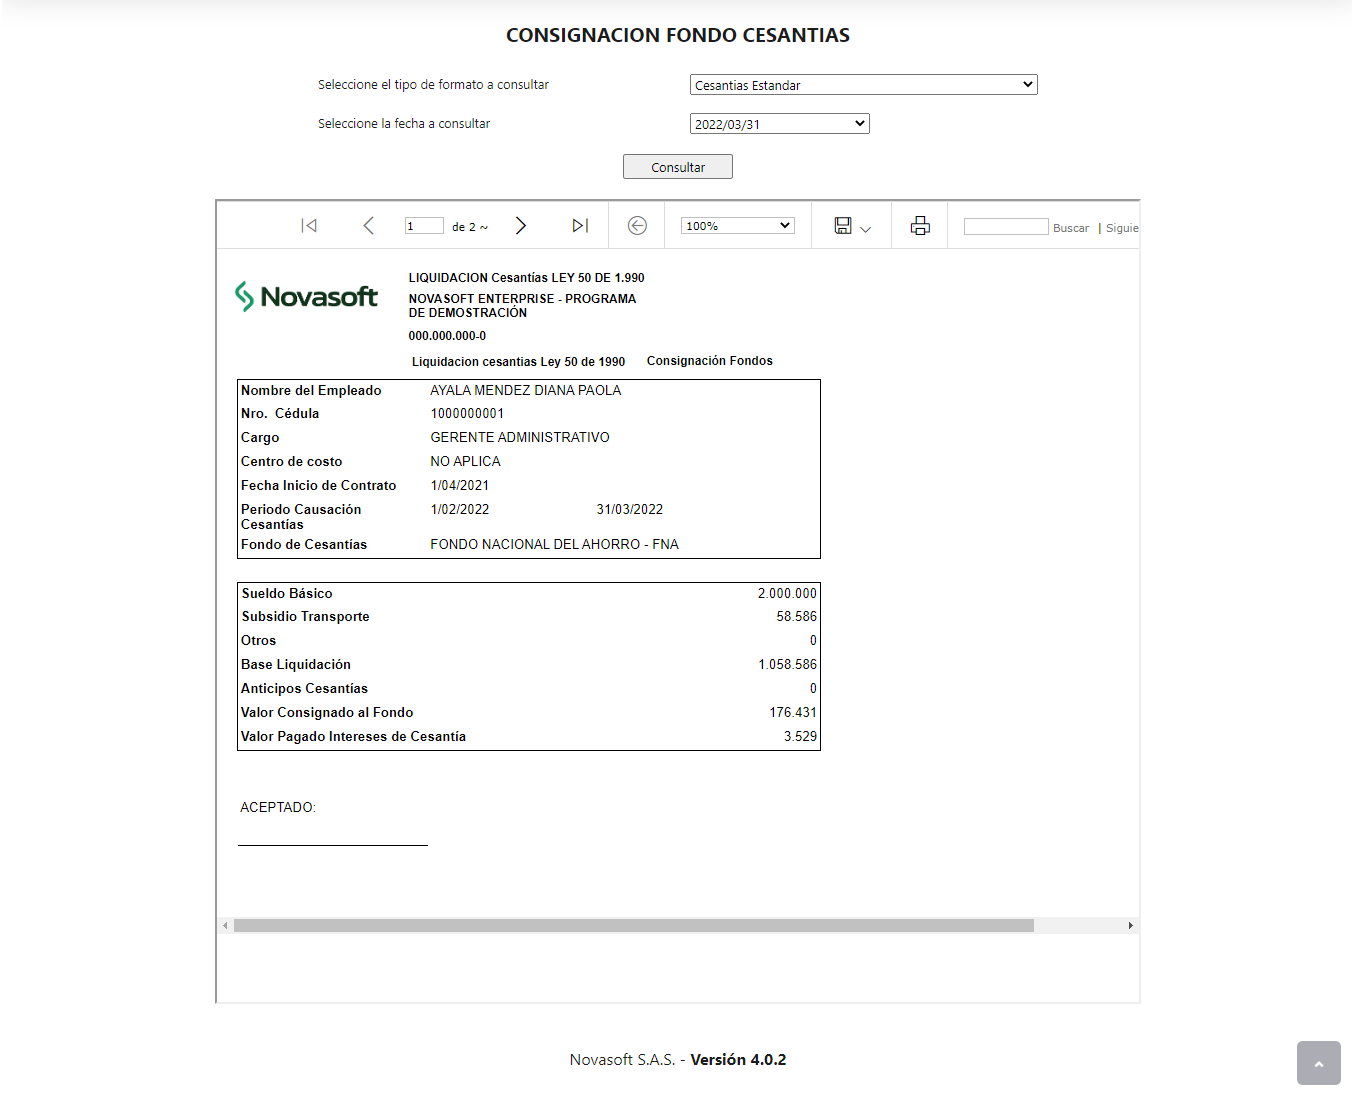
Task: Click the 'Valor Pagado Intereses de Cesantía' label
Action: (x=353, y=736)
